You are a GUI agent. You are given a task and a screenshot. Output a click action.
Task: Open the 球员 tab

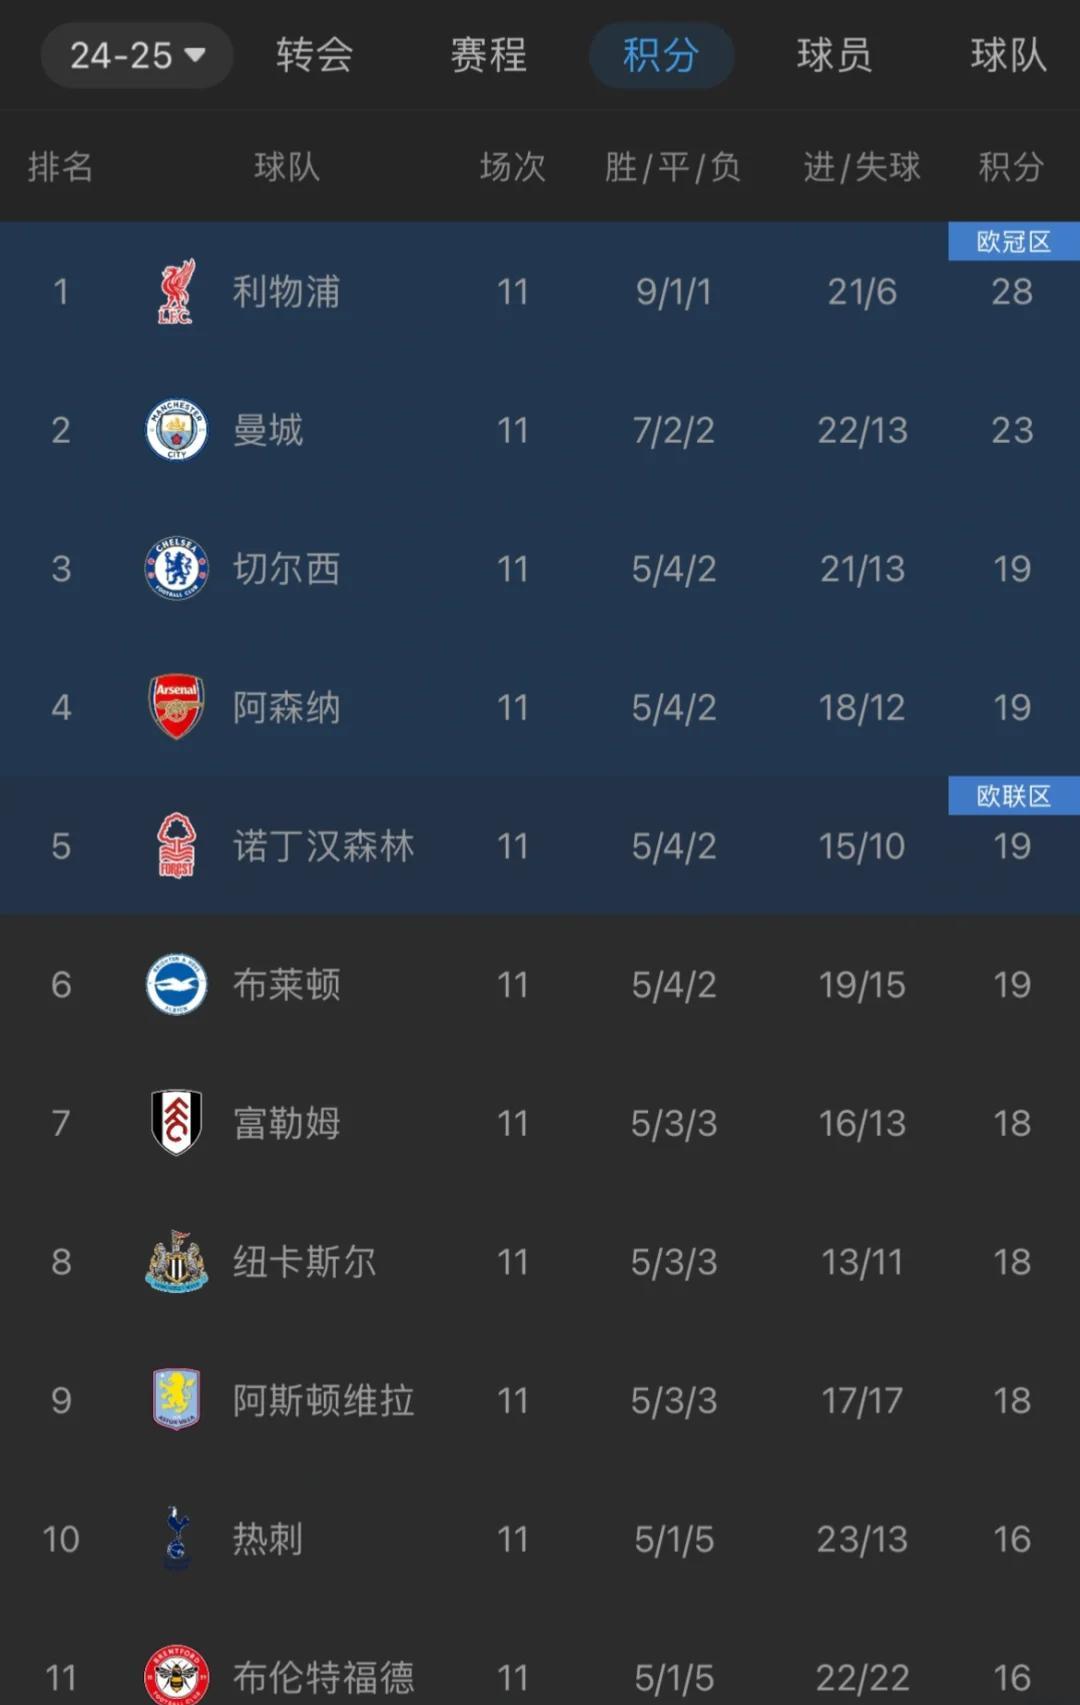[834, 55]
